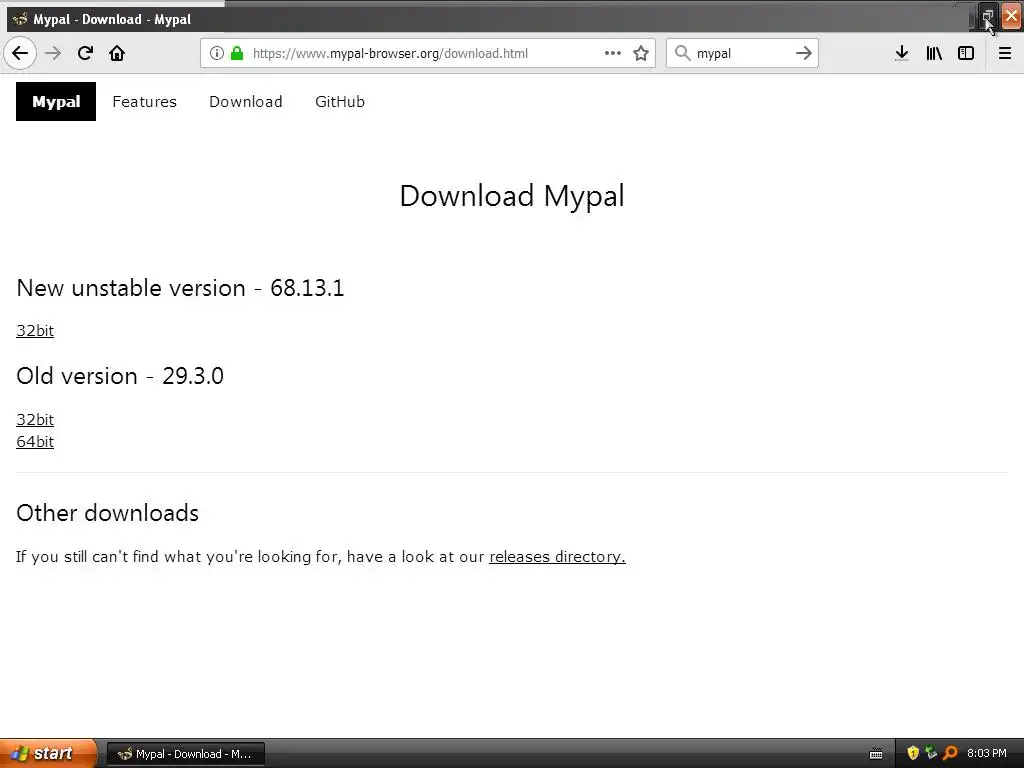Image resolution: width=1024 pixels, height=768 pixels.
Task: Open the library bookmarks and history icon
Action: [x=934, y=54]
